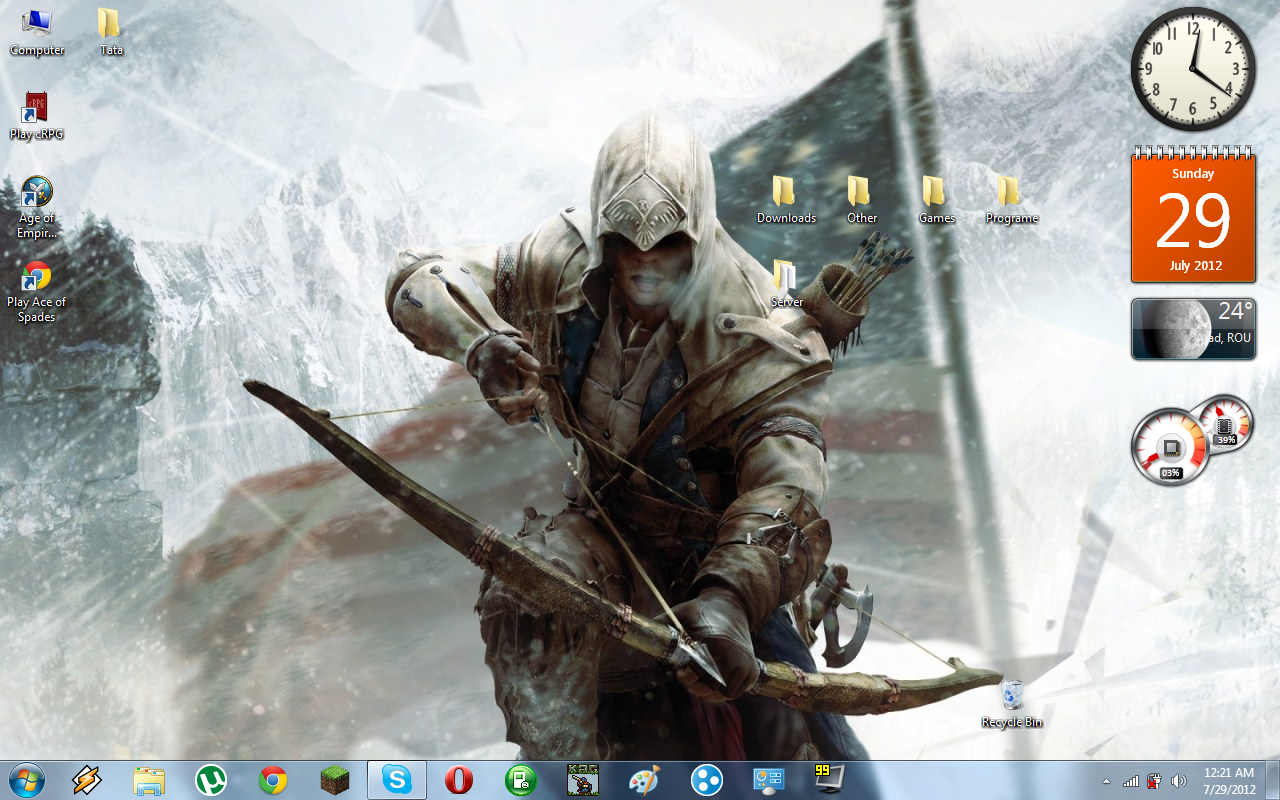
Task: Launch Winamp from the taskbar
Action: (87, 780)
